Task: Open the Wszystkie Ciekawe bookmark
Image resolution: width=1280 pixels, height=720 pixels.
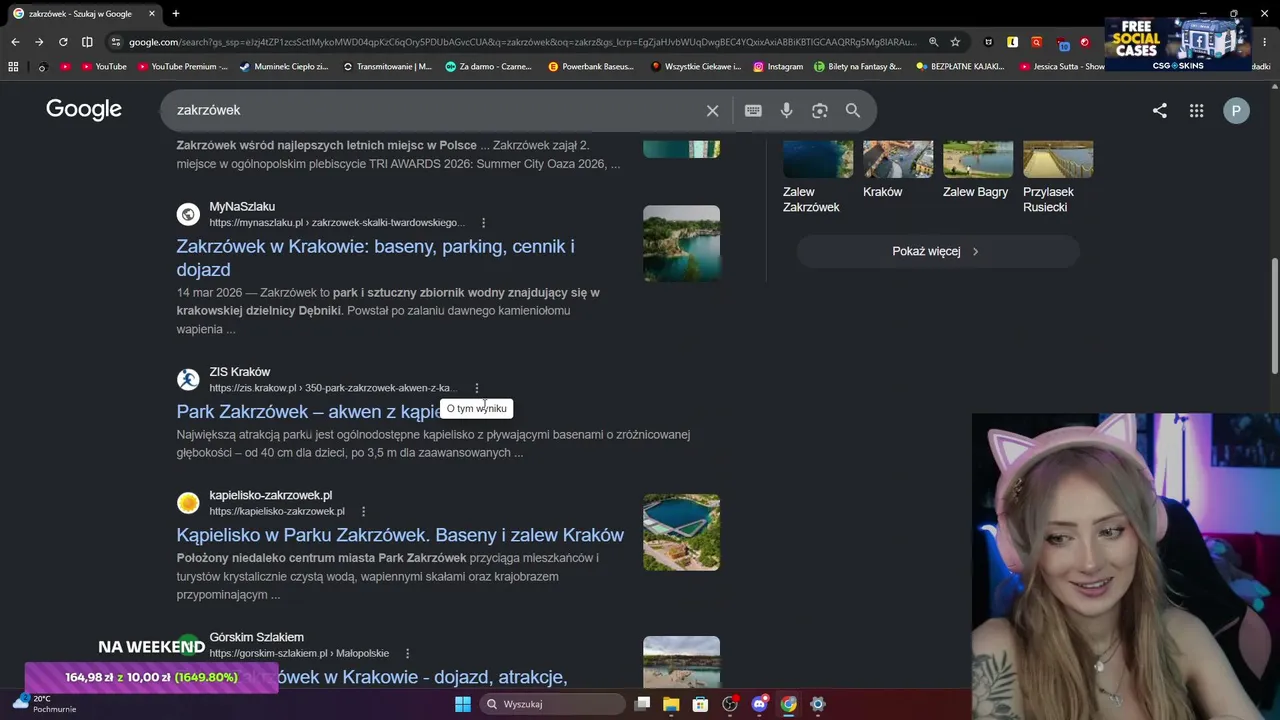Action: [695, 67]
